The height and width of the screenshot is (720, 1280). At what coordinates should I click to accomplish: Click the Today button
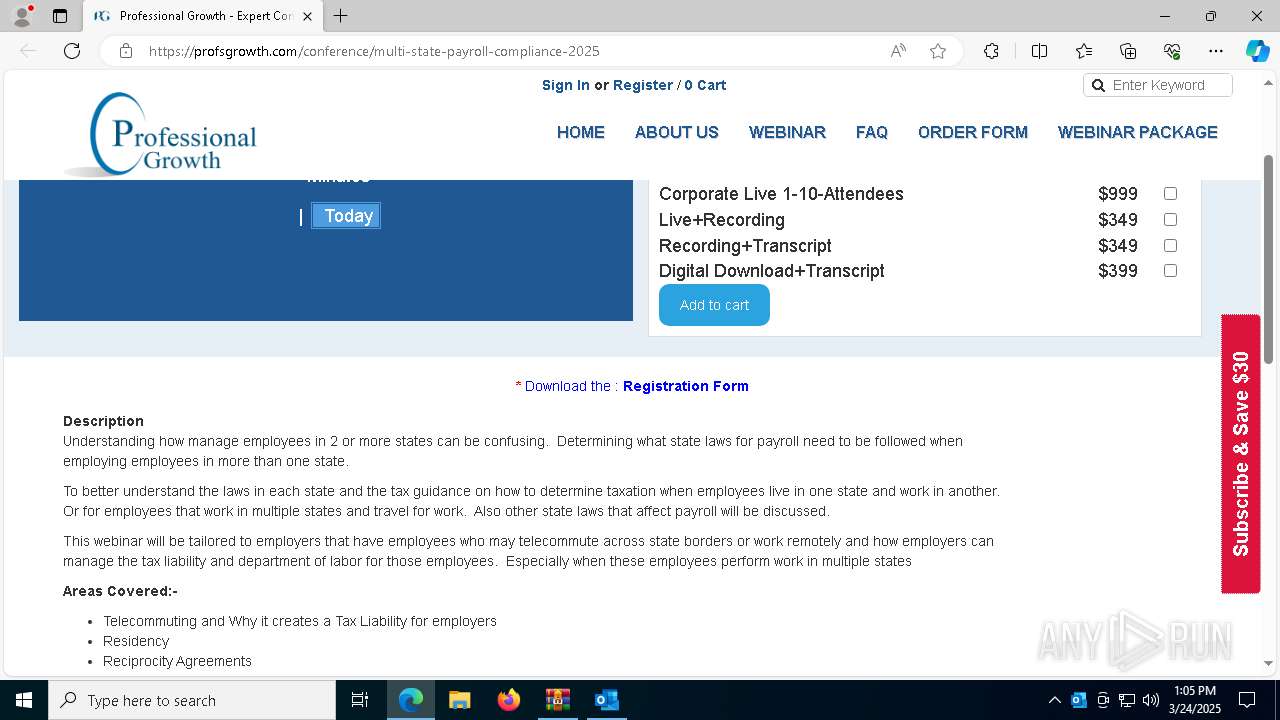point(346,216)
